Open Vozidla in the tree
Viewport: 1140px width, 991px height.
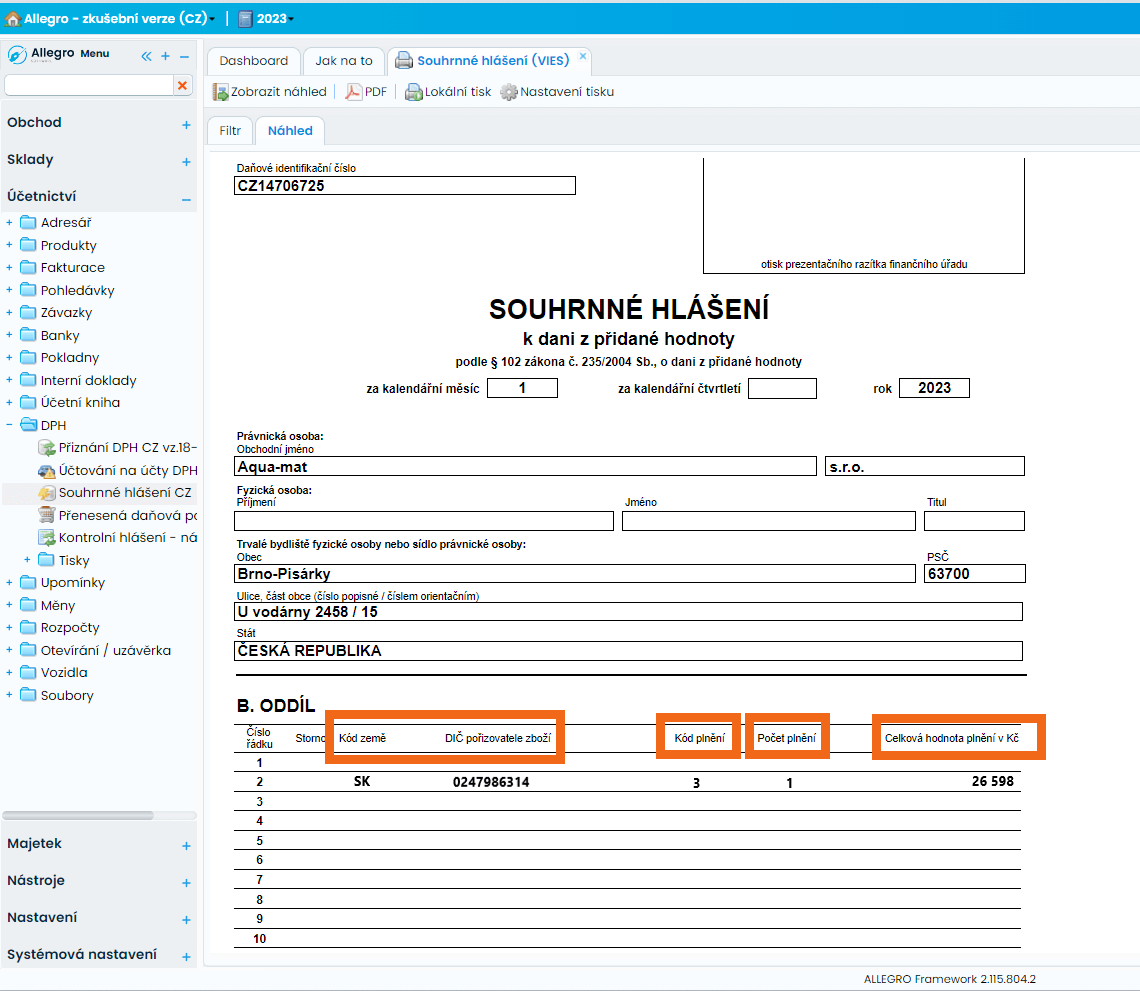click(x=64, y=673)
